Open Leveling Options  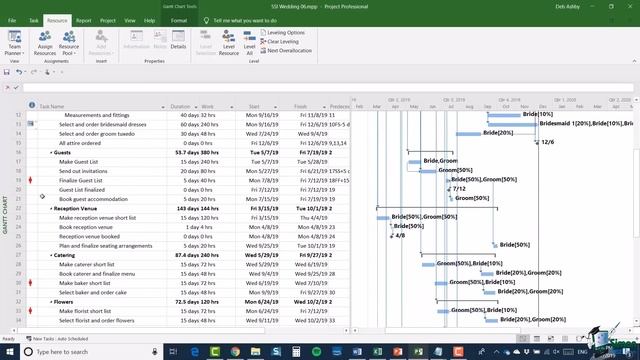[x=282, y=33]
